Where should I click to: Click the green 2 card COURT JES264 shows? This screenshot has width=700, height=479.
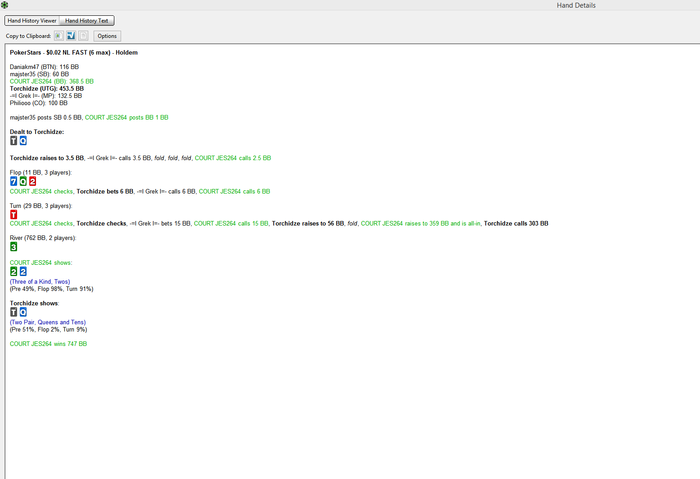13,271
